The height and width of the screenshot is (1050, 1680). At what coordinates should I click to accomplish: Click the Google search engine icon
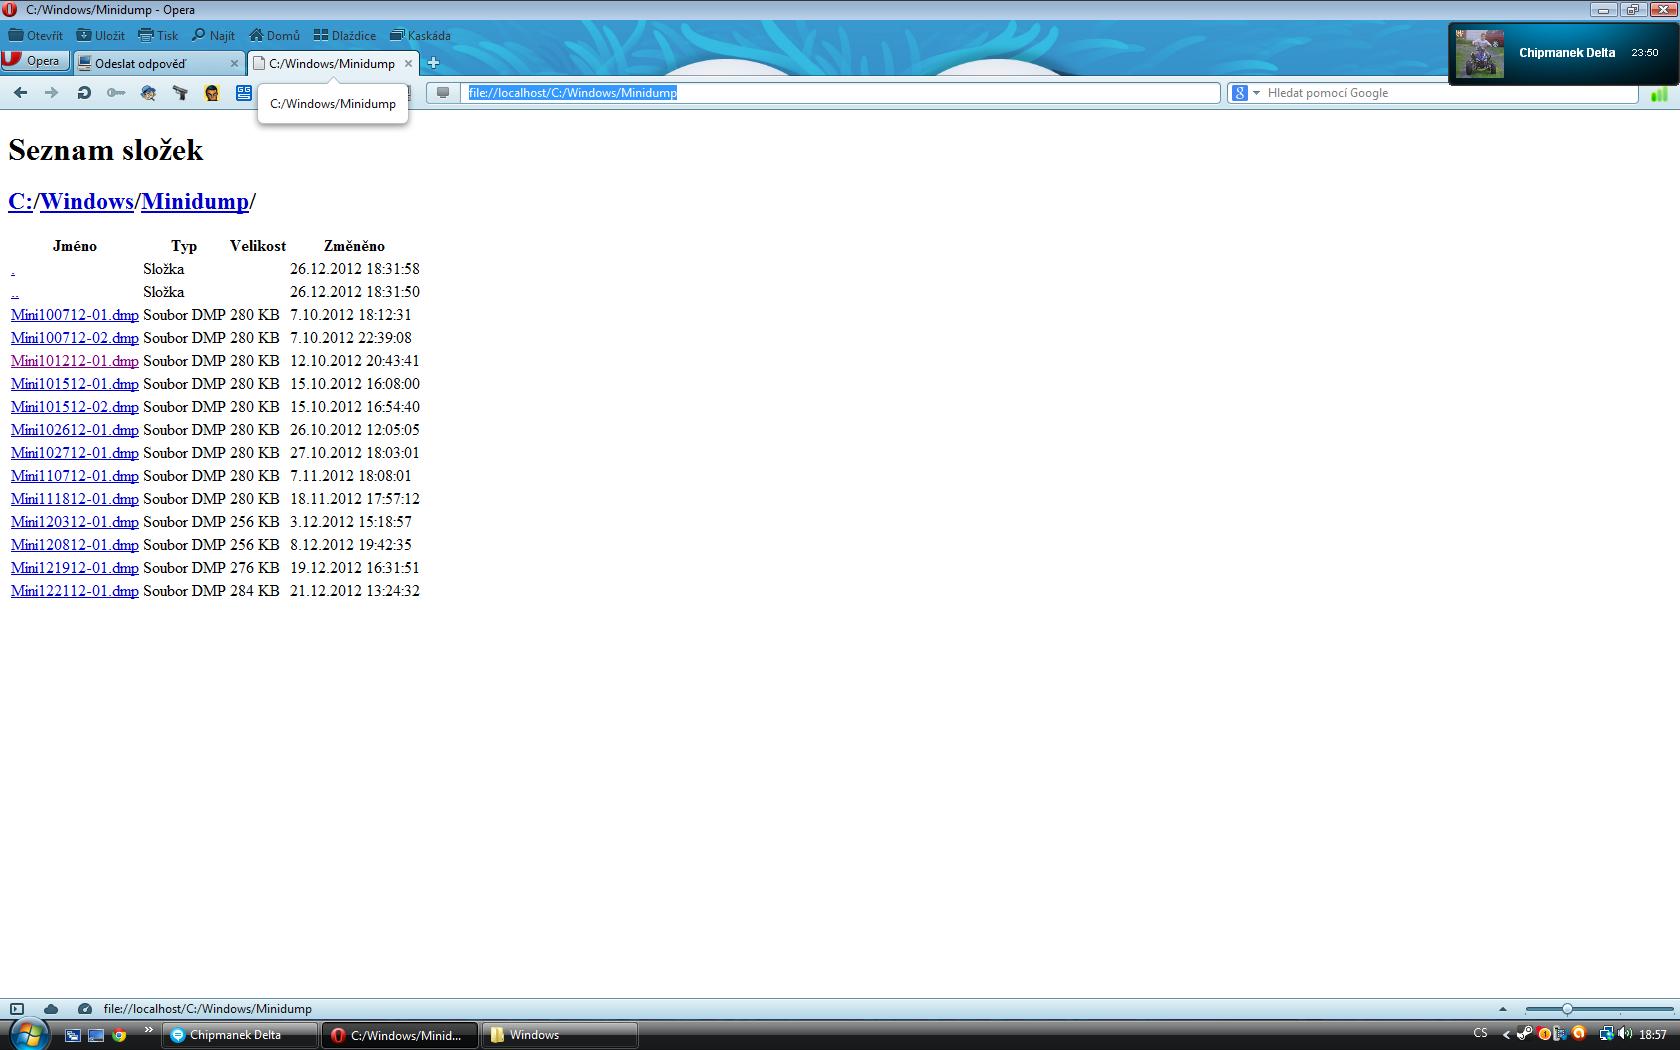point(1239,93)
